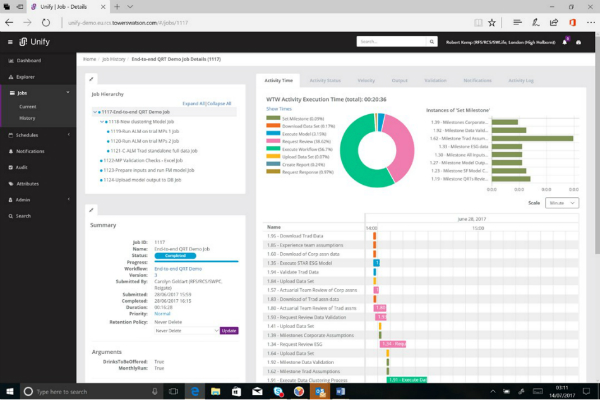Open Microsoft Edge from the taskbar
Screen dimensions: 600x400
tap(195, 391)
